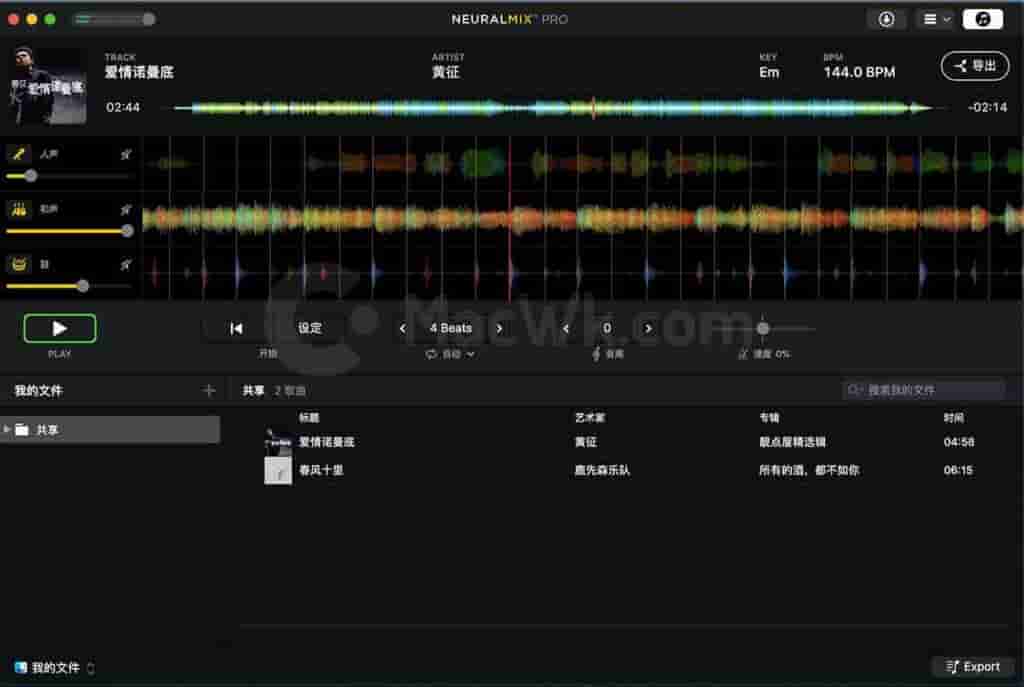
Task: Click the harmonic stem waveform lane
Action: coord(583,219)
